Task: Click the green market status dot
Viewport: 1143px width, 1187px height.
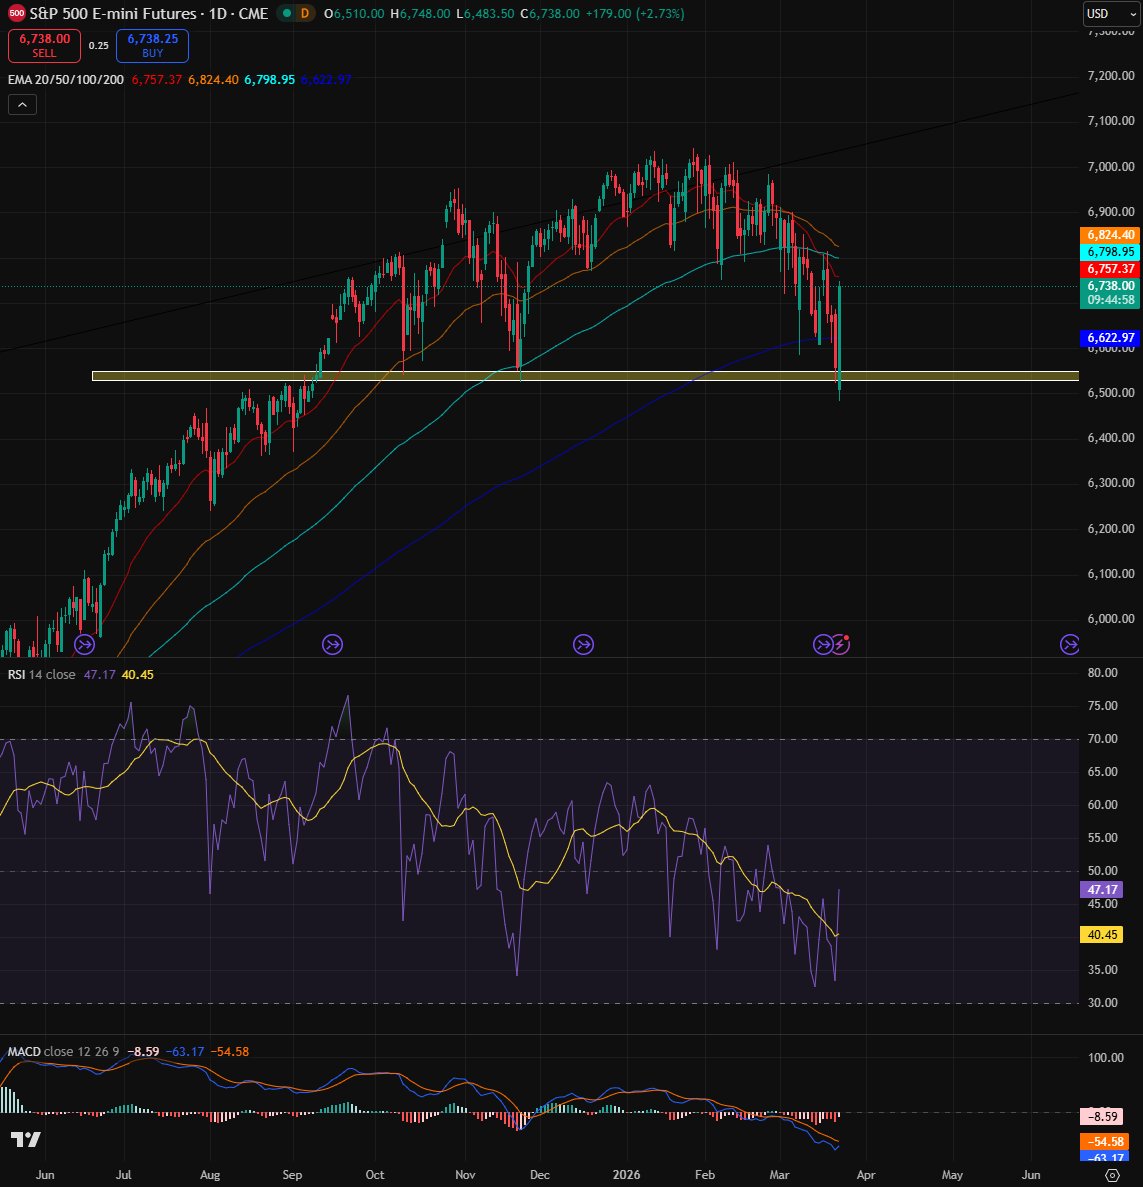Action: coord(287,14)
